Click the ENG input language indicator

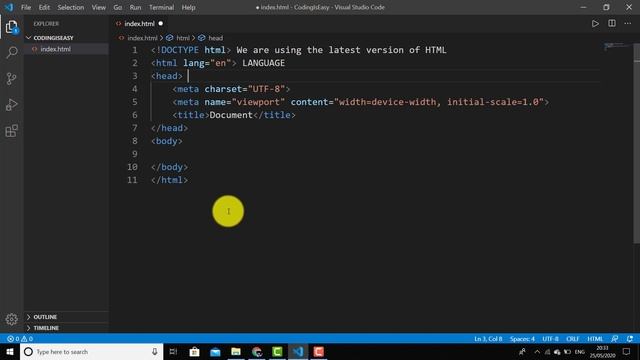(580, 352)
